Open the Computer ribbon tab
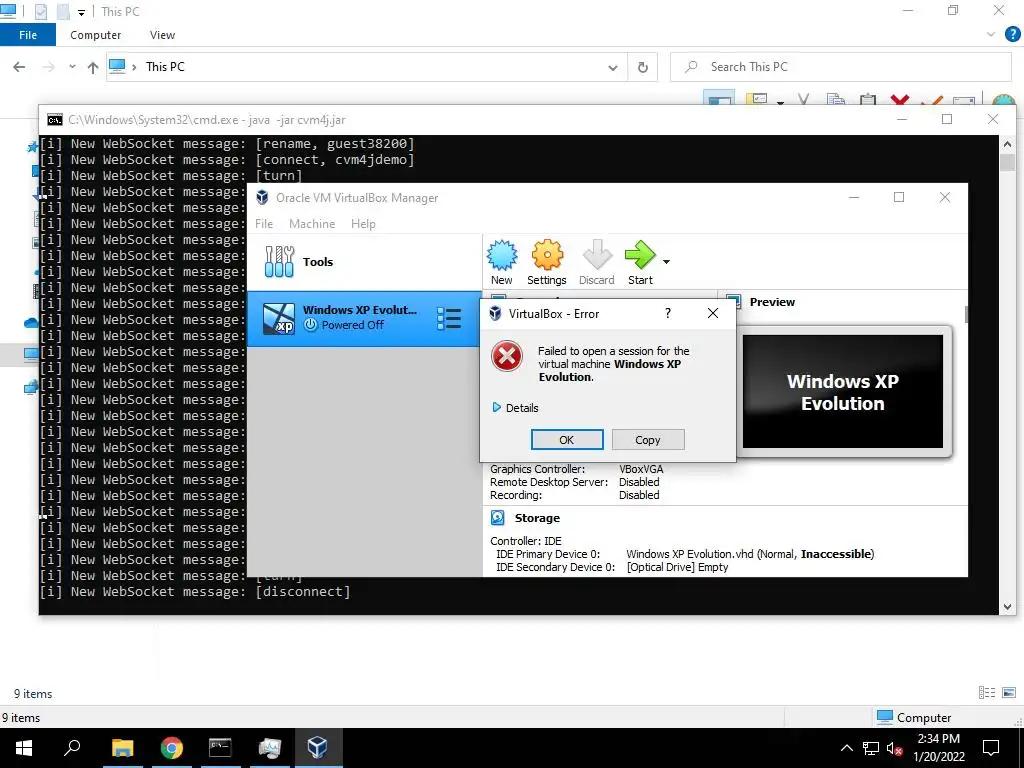The image size is (1024, 768). pyautogui.click(x=95, y=35)
